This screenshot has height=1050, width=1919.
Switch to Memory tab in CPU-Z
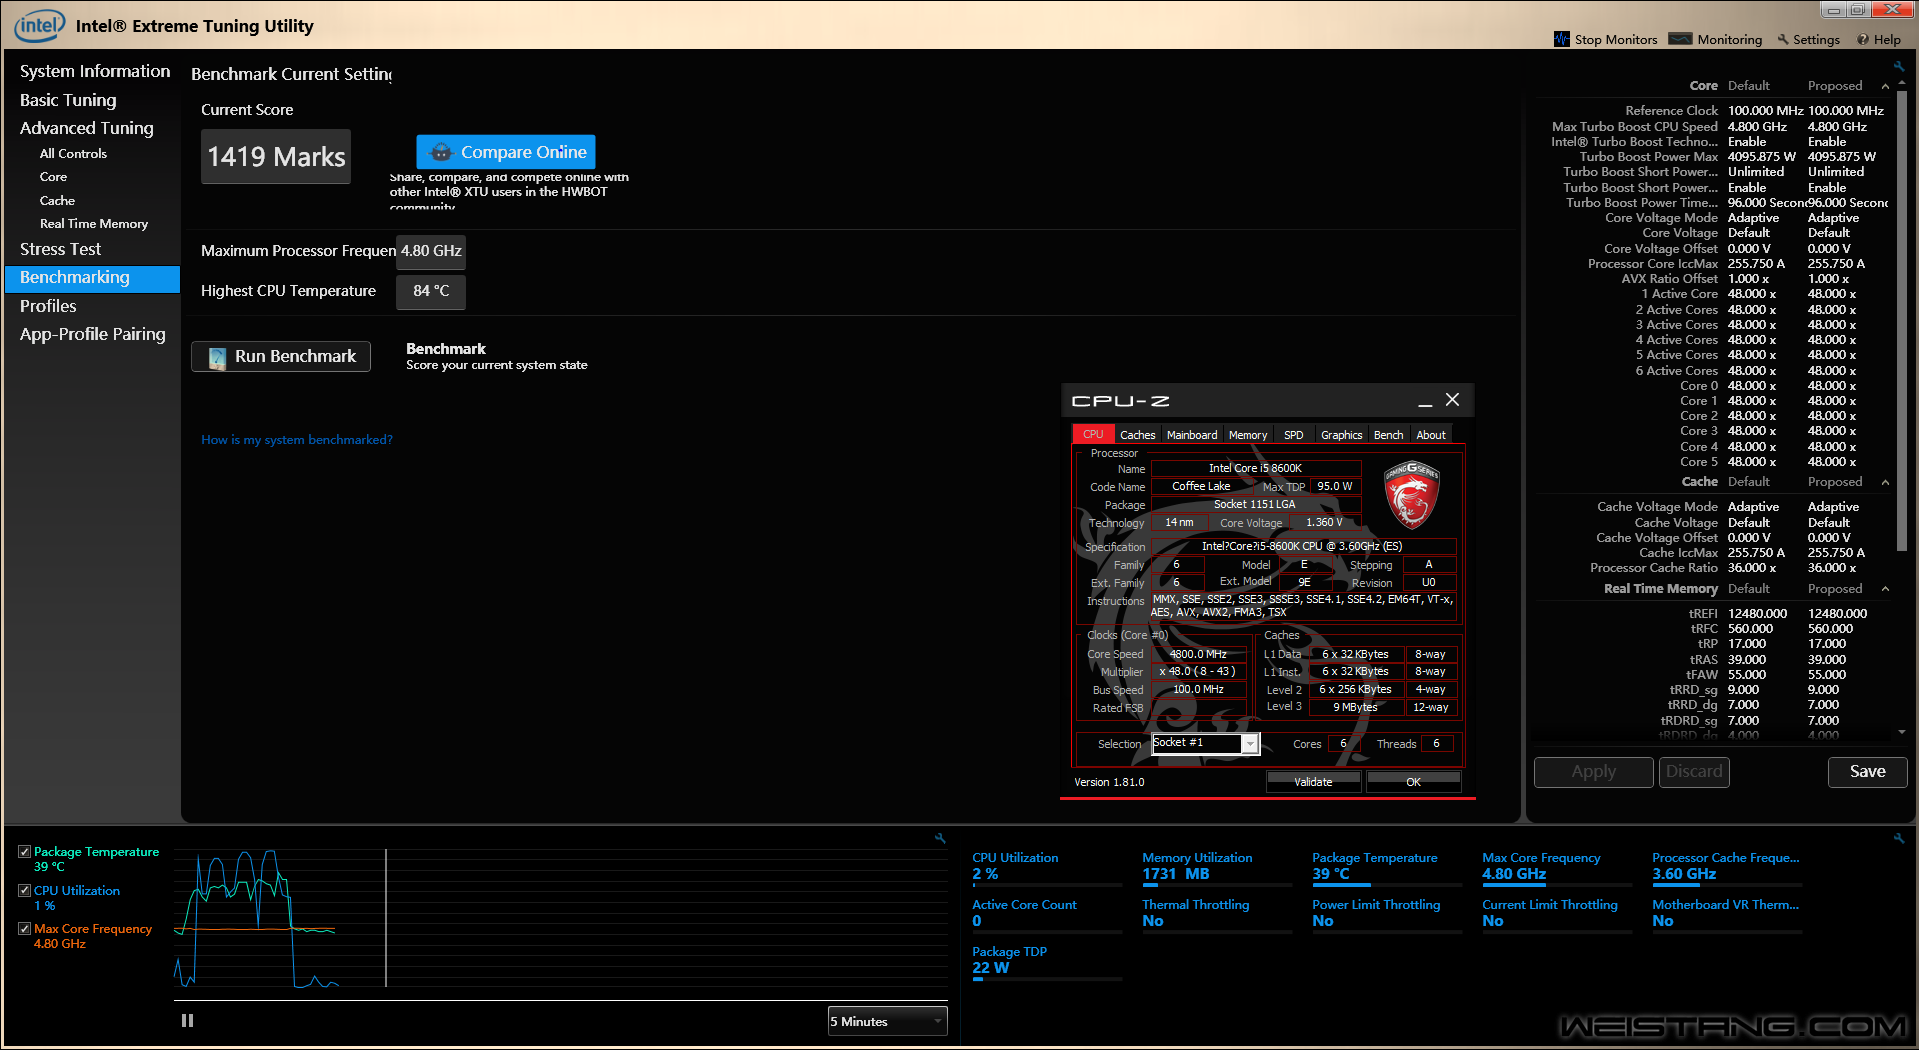(1248, 435)
